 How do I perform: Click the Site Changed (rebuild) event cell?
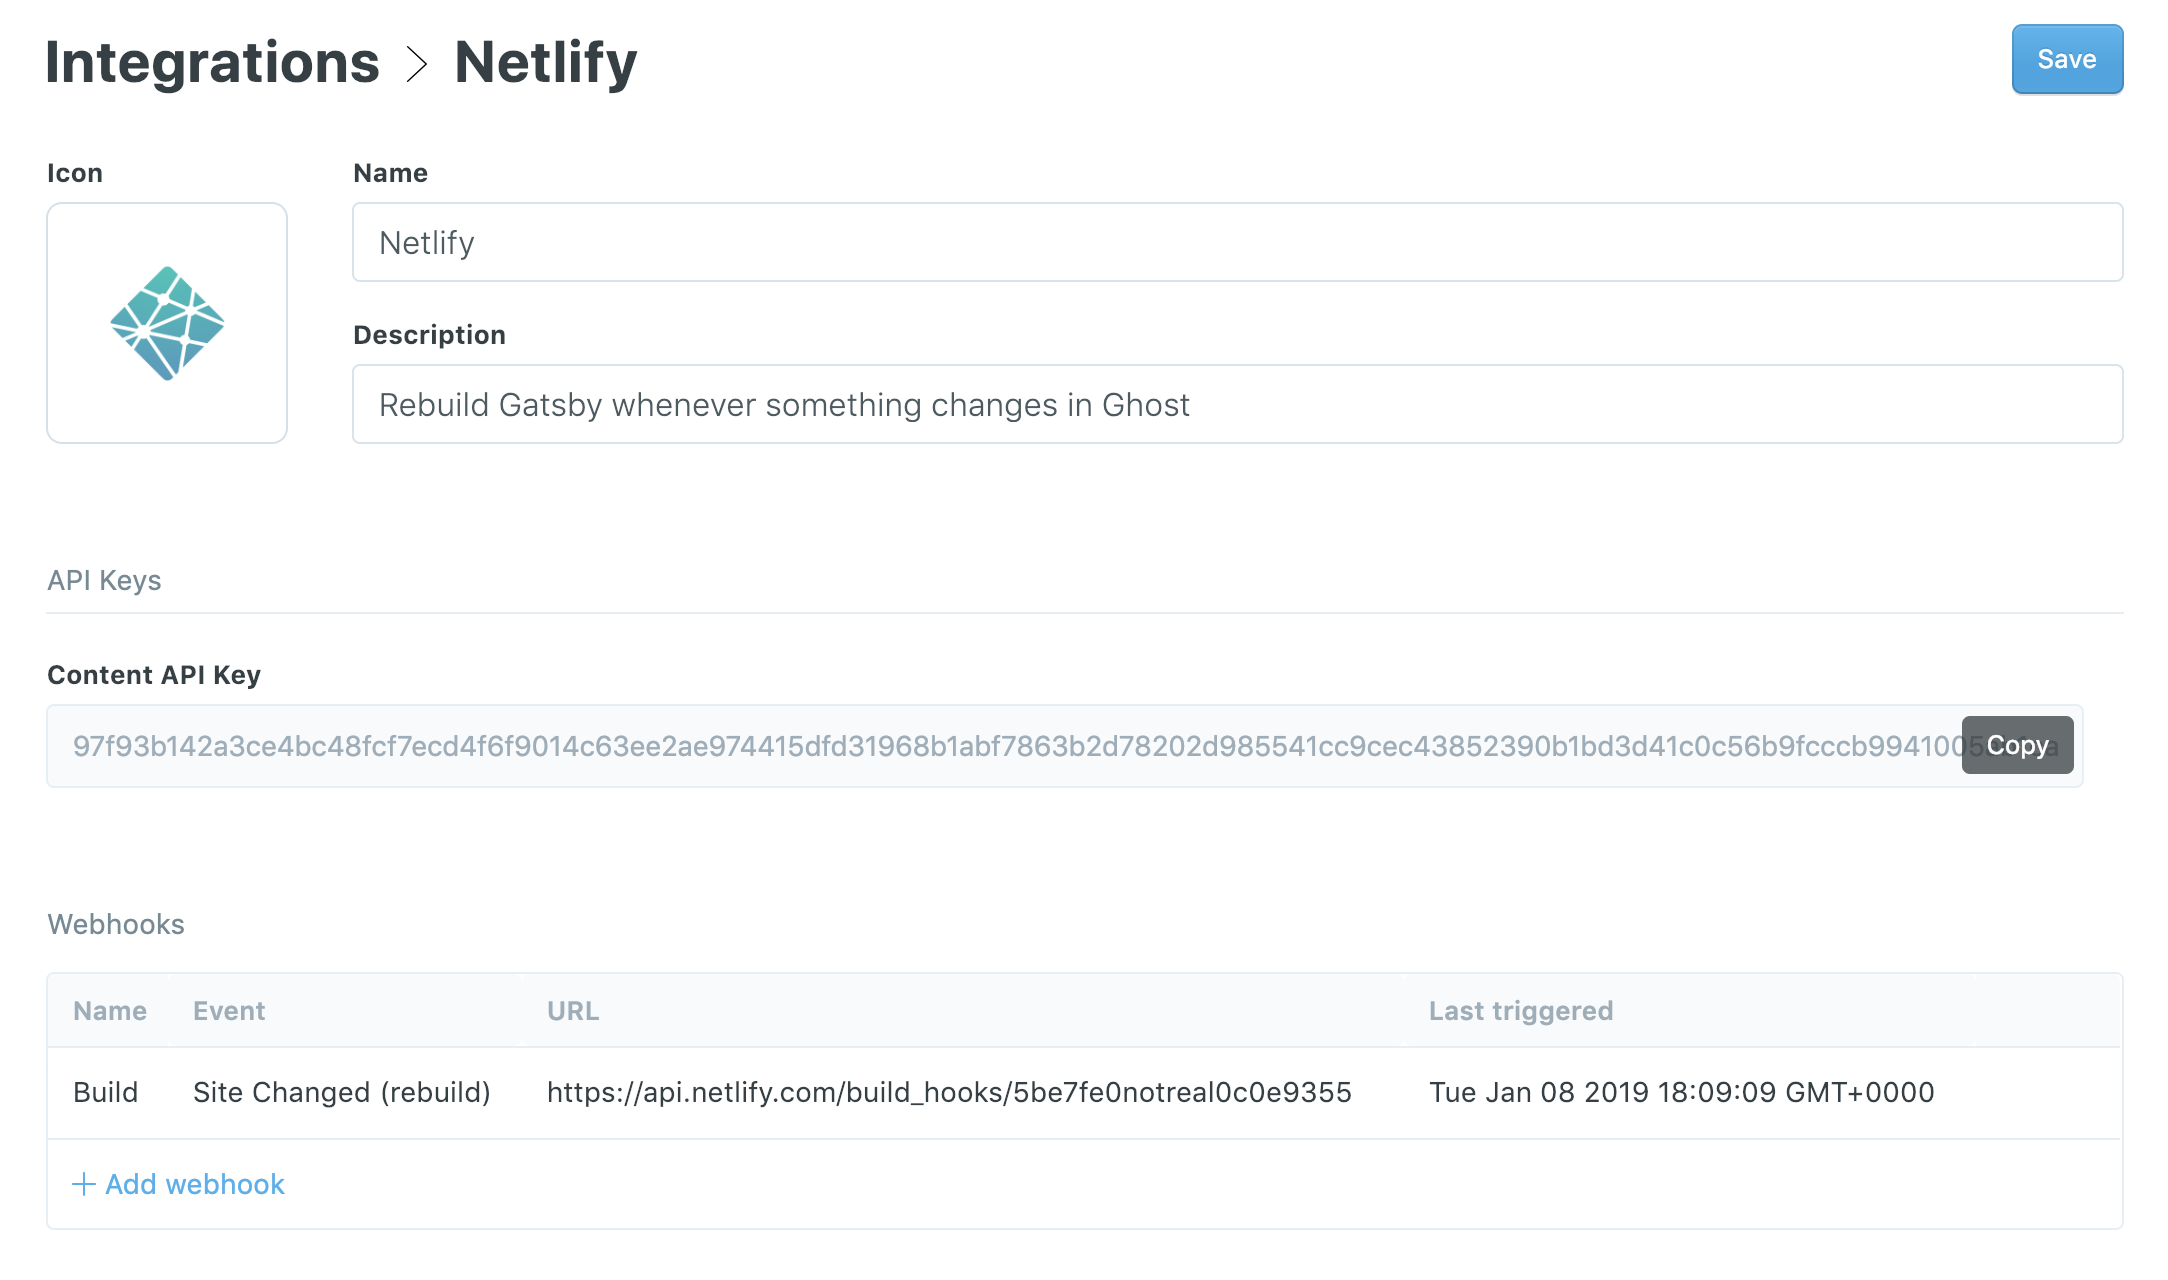[342, 1092]
